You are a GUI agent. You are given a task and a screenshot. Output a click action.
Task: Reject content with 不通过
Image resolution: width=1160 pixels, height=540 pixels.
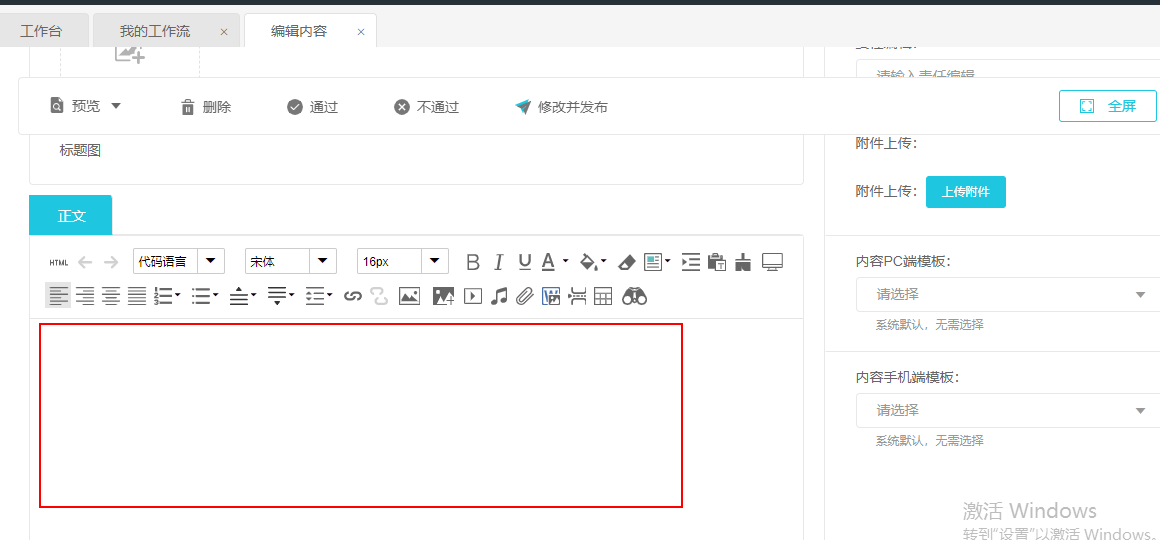426,107
